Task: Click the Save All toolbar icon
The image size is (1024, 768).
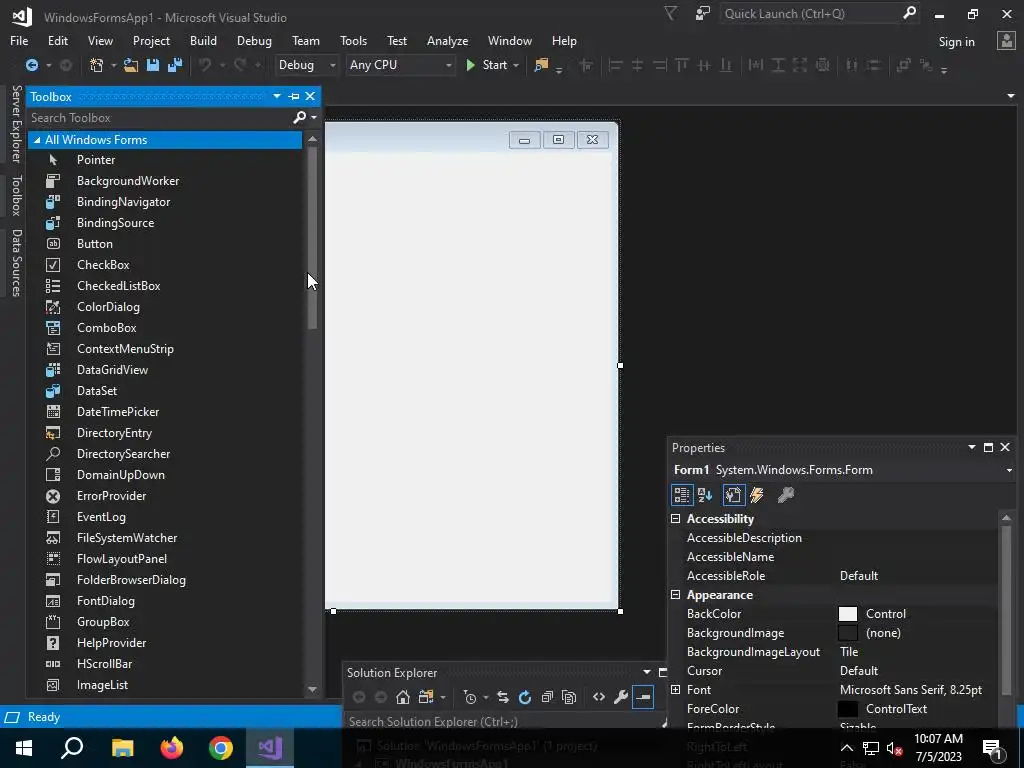Action: 175,65
